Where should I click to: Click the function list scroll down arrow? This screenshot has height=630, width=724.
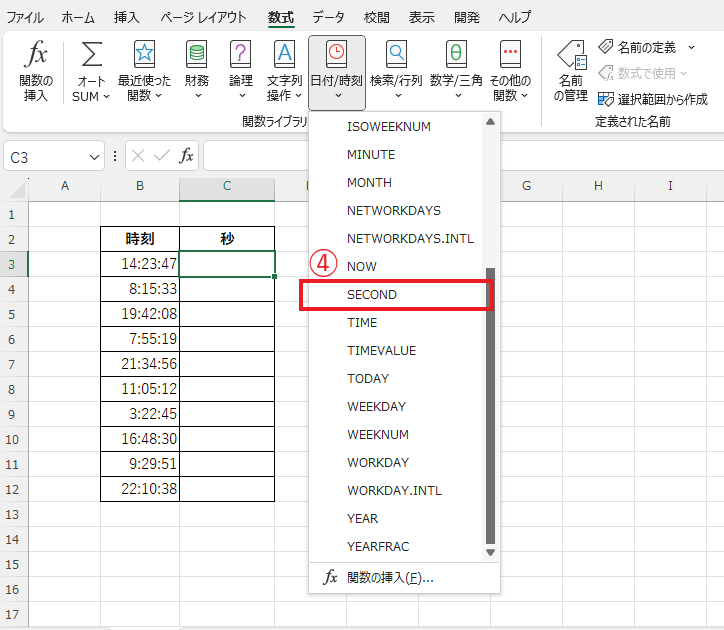click(x=490, y=552)
